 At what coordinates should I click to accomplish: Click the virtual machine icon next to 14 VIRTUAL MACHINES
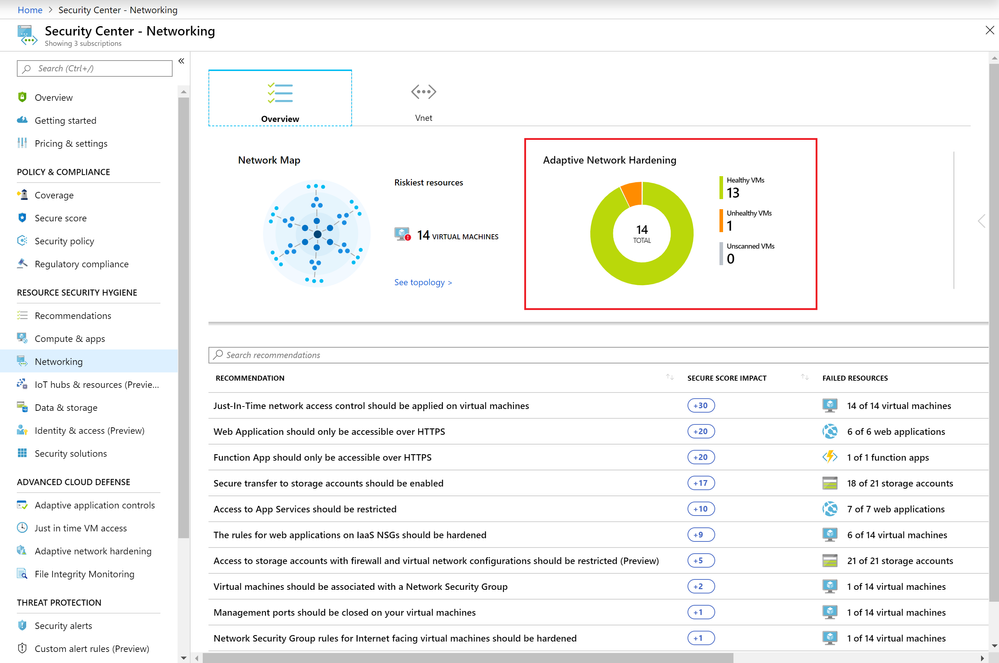click(403, 234)
